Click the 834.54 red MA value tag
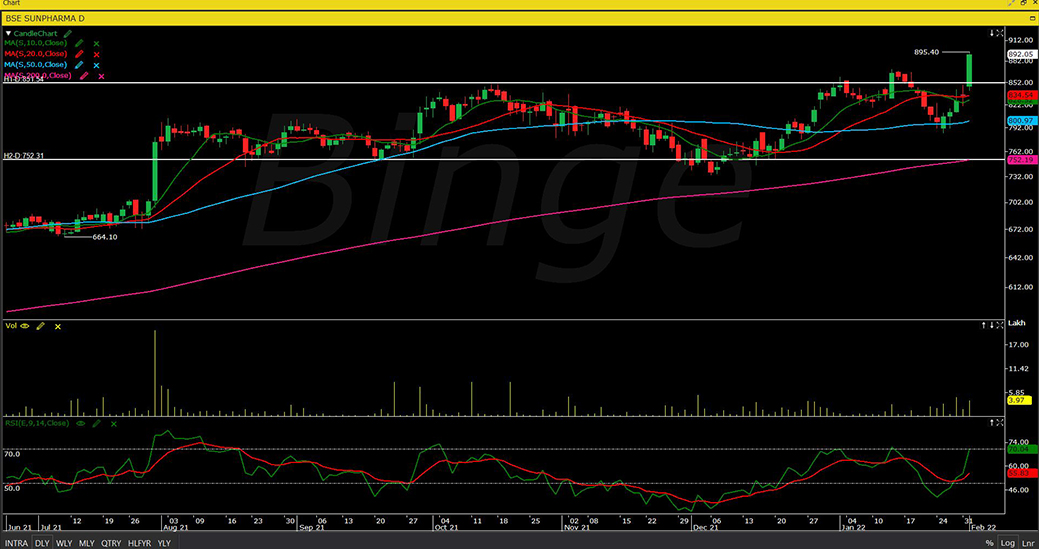Image resolution: width=1039 pixels, height=549 pixels. 1021,96
